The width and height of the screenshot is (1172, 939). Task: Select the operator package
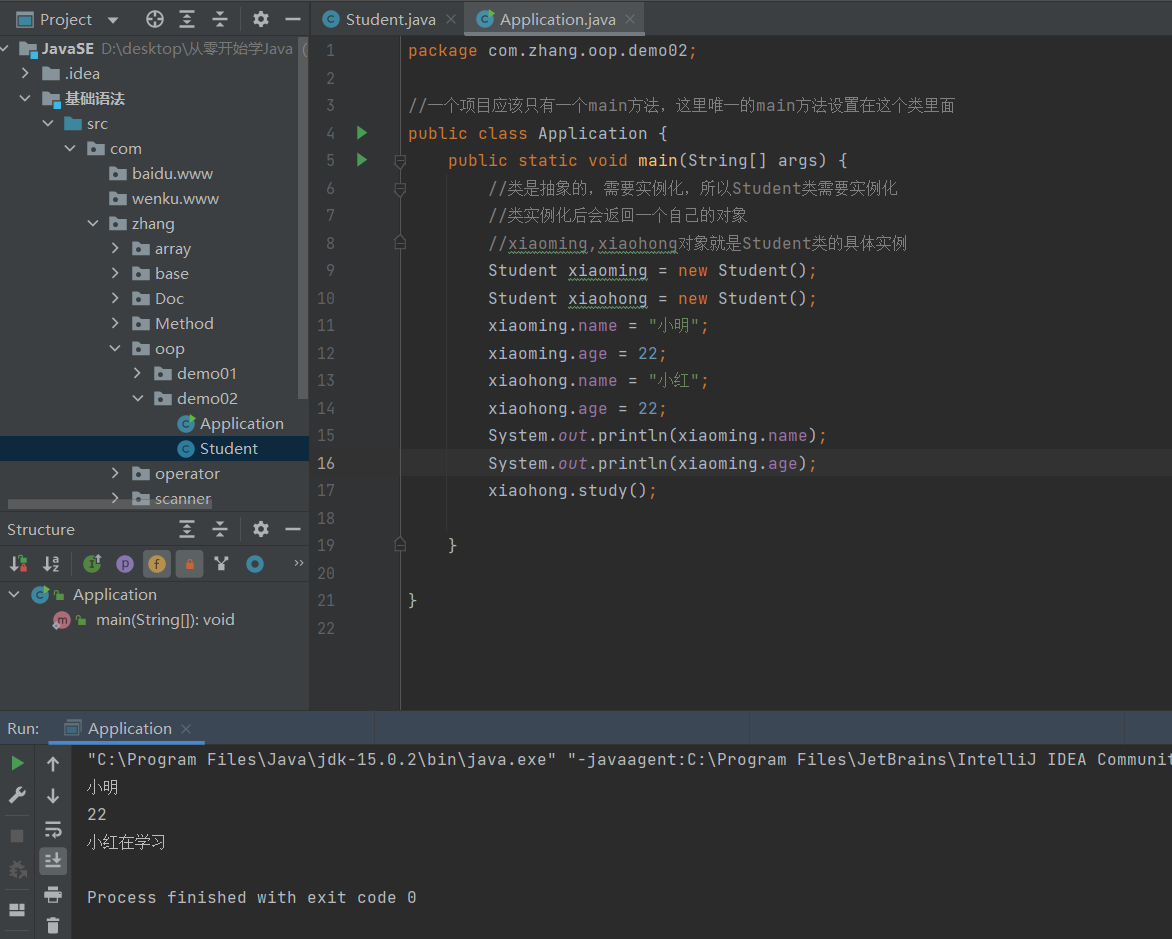[x=176, y=474]
